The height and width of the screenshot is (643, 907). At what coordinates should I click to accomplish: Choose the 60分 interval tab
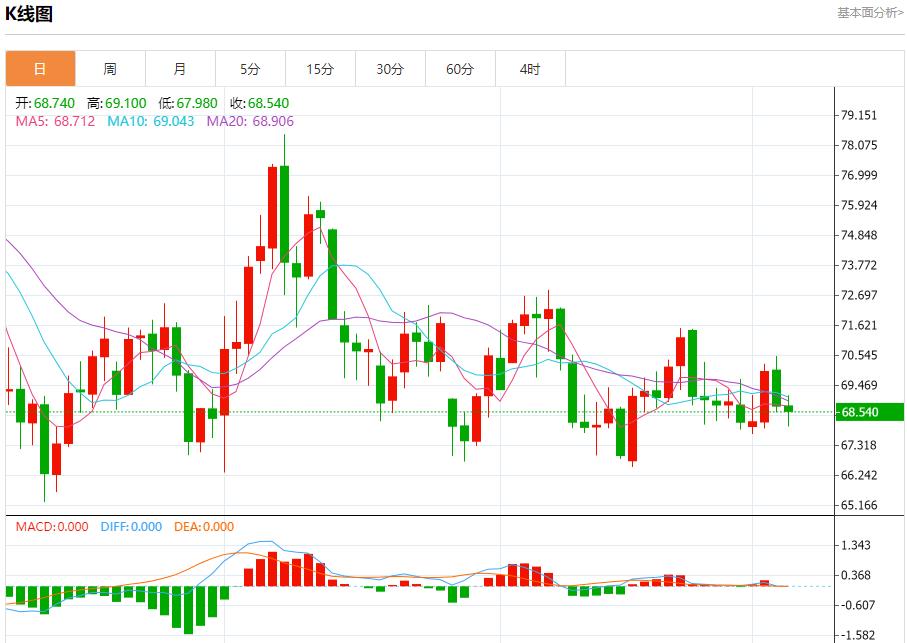[460, 69]
